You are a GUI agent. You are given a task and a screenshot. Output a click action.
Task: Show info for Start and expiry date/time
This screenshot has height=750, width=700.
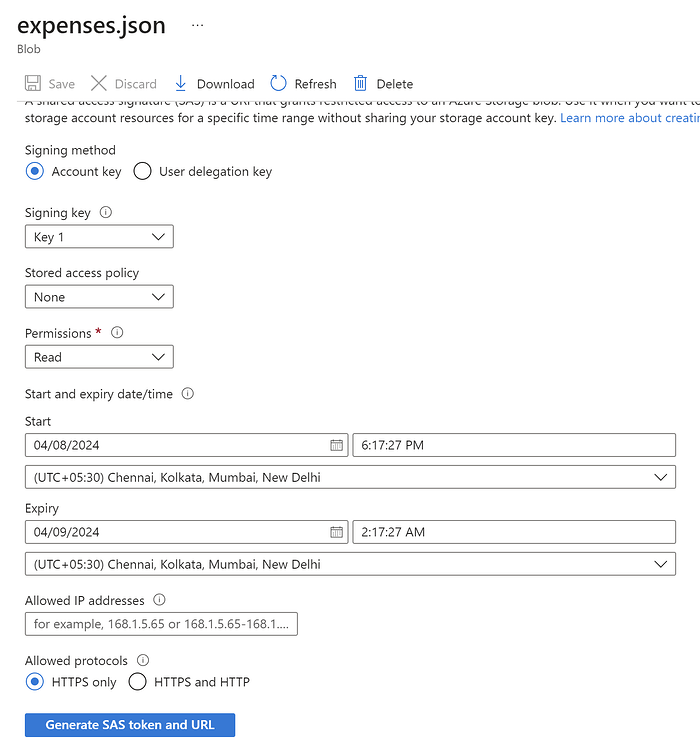(188, 394)
